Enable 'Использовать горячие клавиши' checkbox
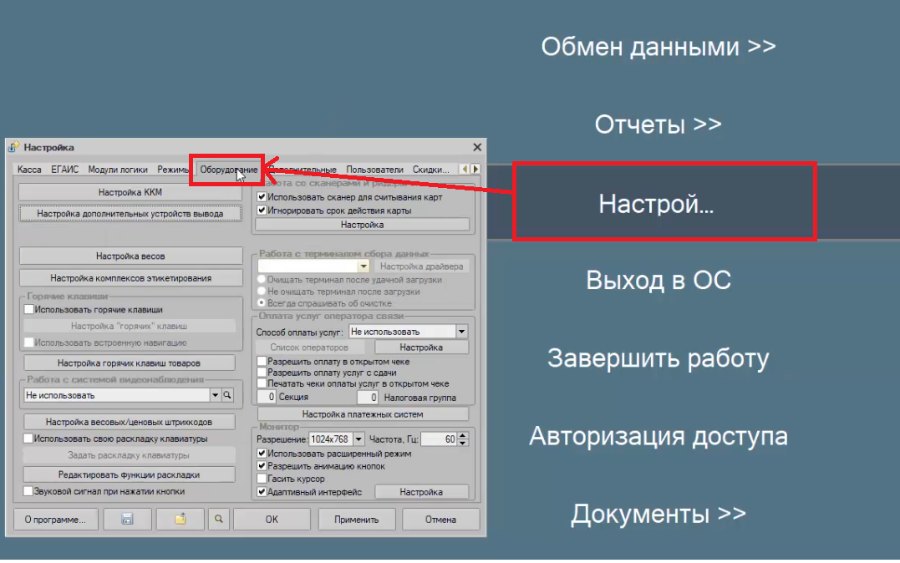This screenshot has width=900, height=563. (29, 309)
